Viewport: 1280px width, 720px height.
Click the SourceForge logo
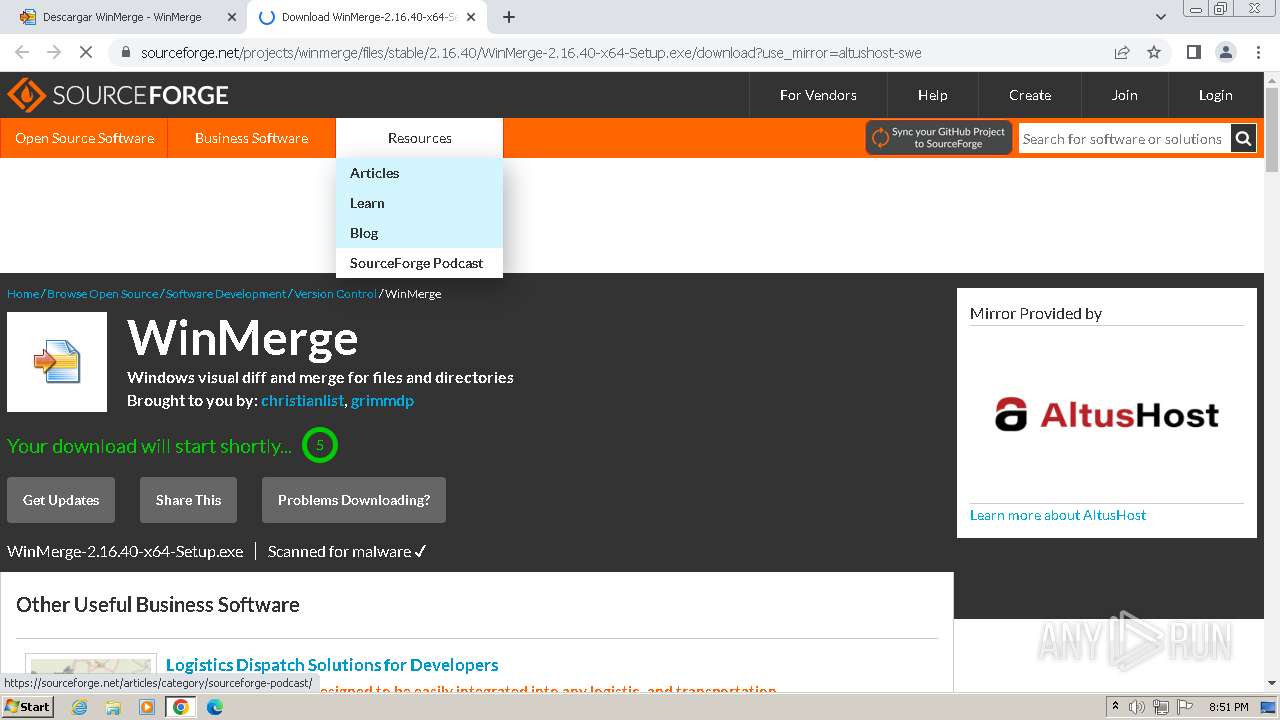118,95
